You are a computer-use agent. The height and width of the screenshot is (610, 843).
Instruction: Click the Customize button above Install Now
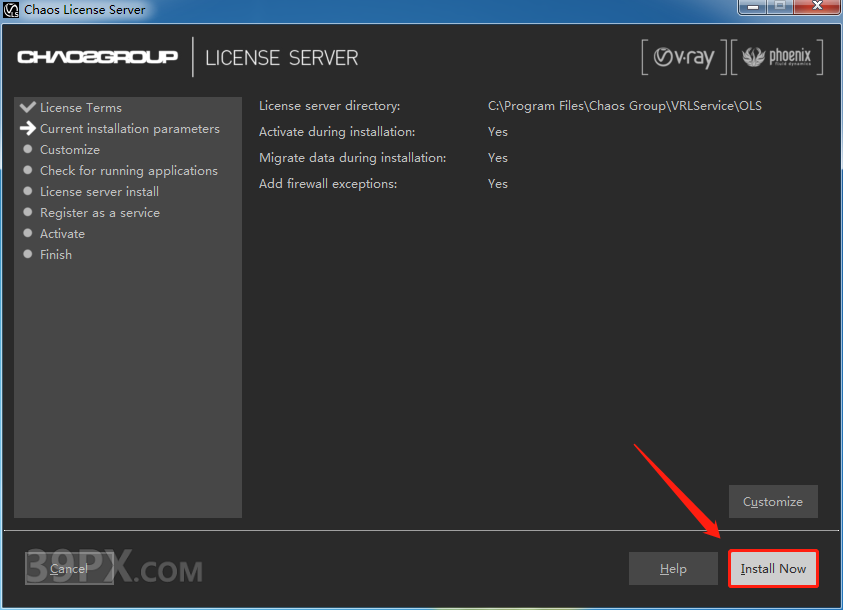click(x=773, y=501)
